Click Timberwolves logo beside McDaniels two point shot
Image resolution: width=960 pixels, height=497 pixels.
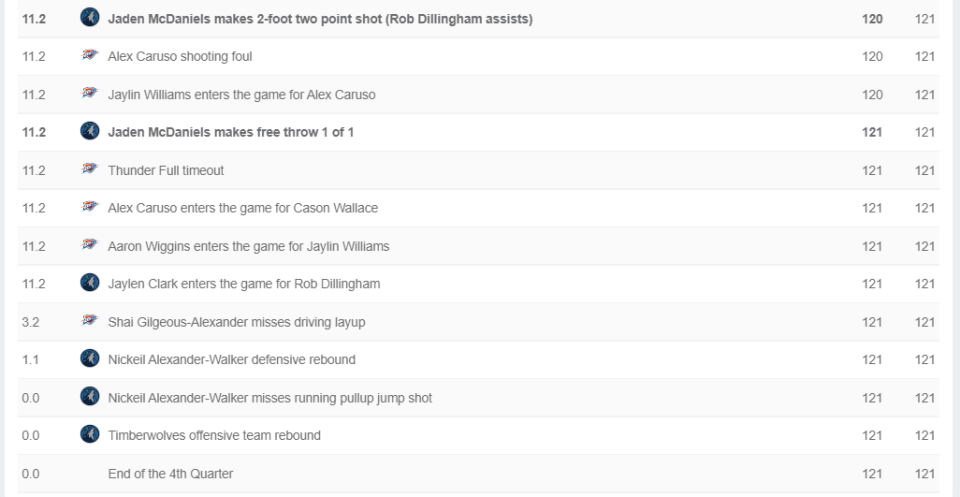(x=90, y=17)
